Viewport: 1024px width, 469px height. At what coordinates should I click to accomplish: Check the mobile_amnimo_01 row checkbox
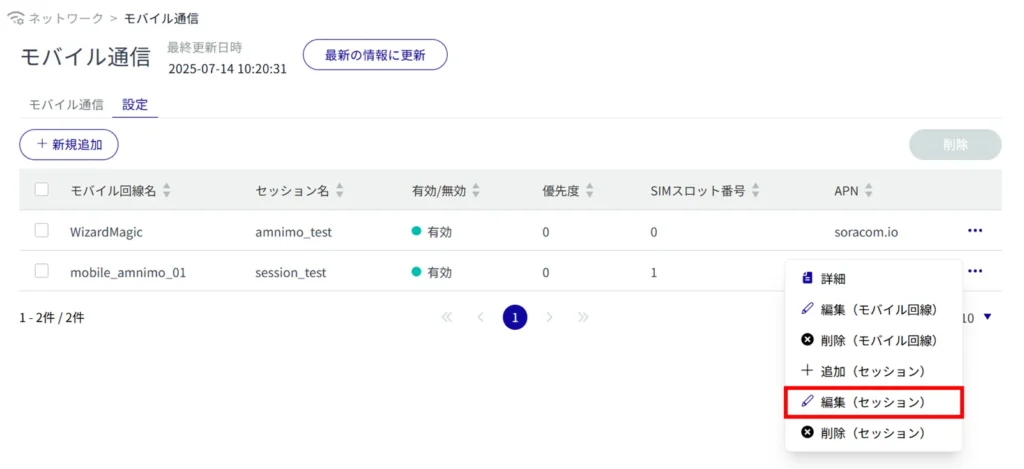tap(42, 271)
